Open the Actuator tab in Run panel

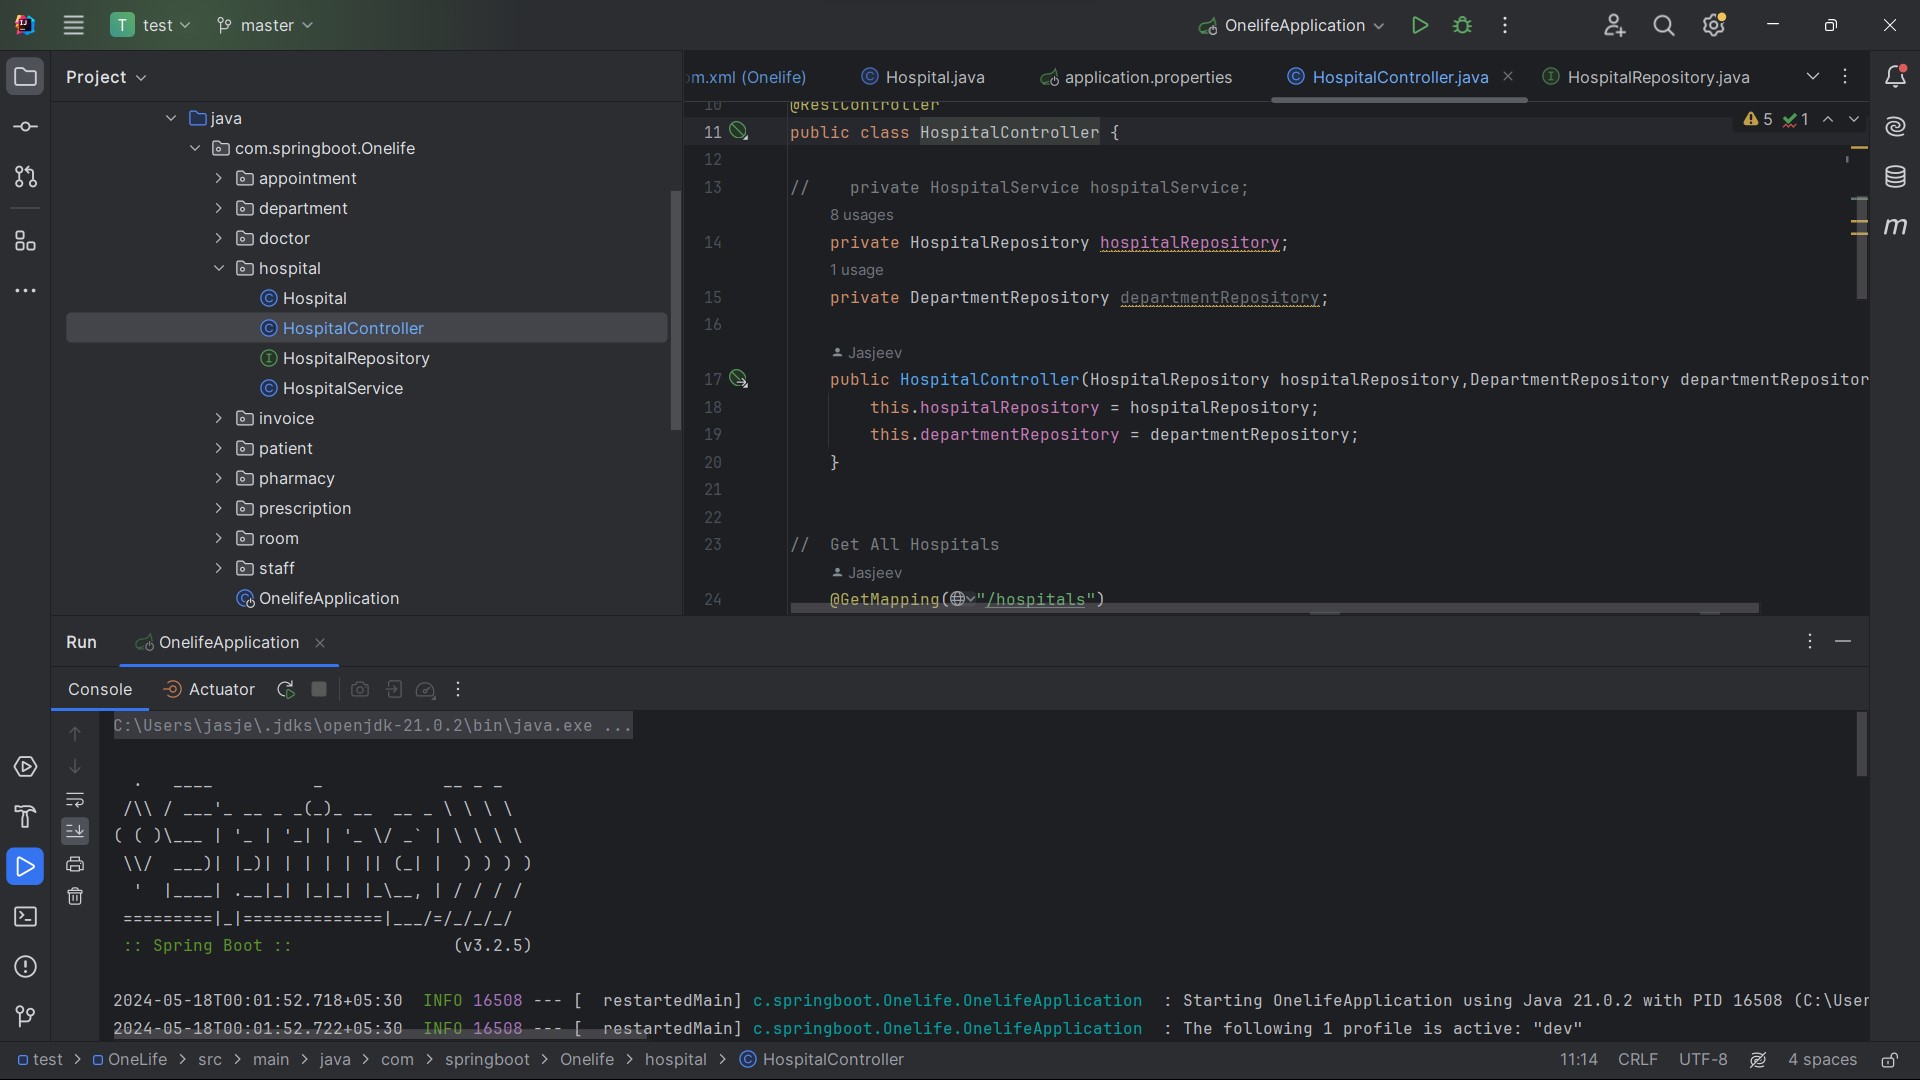tap(209, 690)
